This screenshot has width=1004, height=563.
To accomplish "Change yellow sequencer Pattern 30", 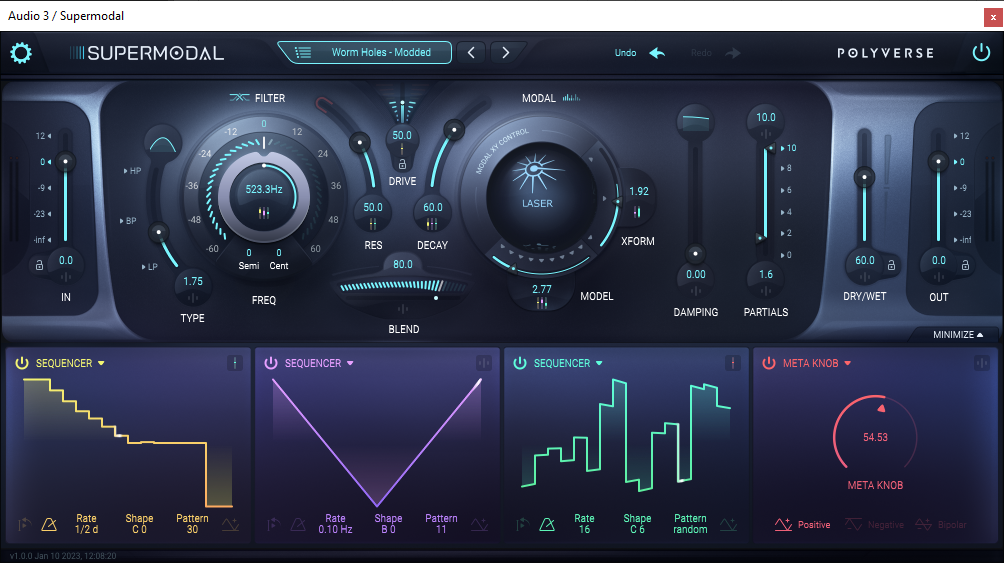I will coord(192,524).
